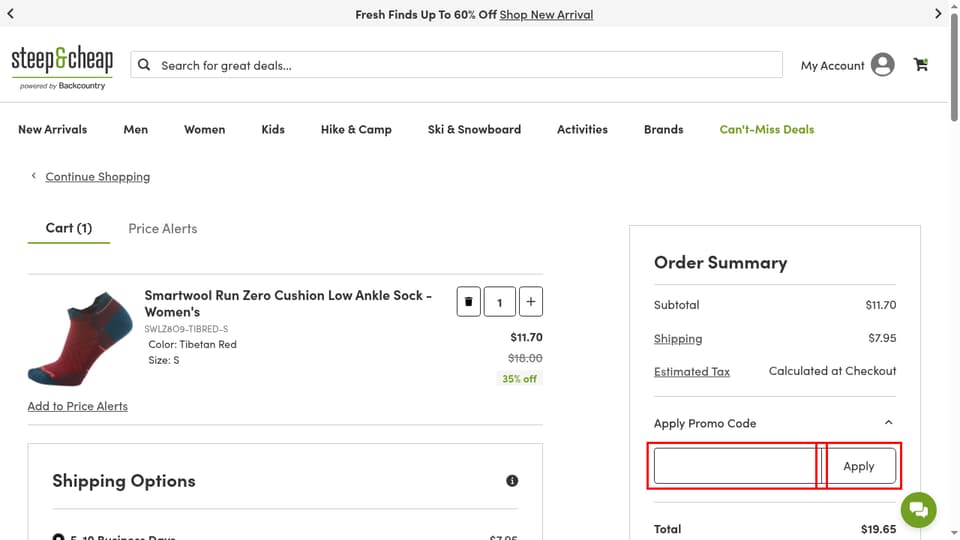Click the Color: Tibetan Red text
The image size is (960, 540).
click(192, 344)
